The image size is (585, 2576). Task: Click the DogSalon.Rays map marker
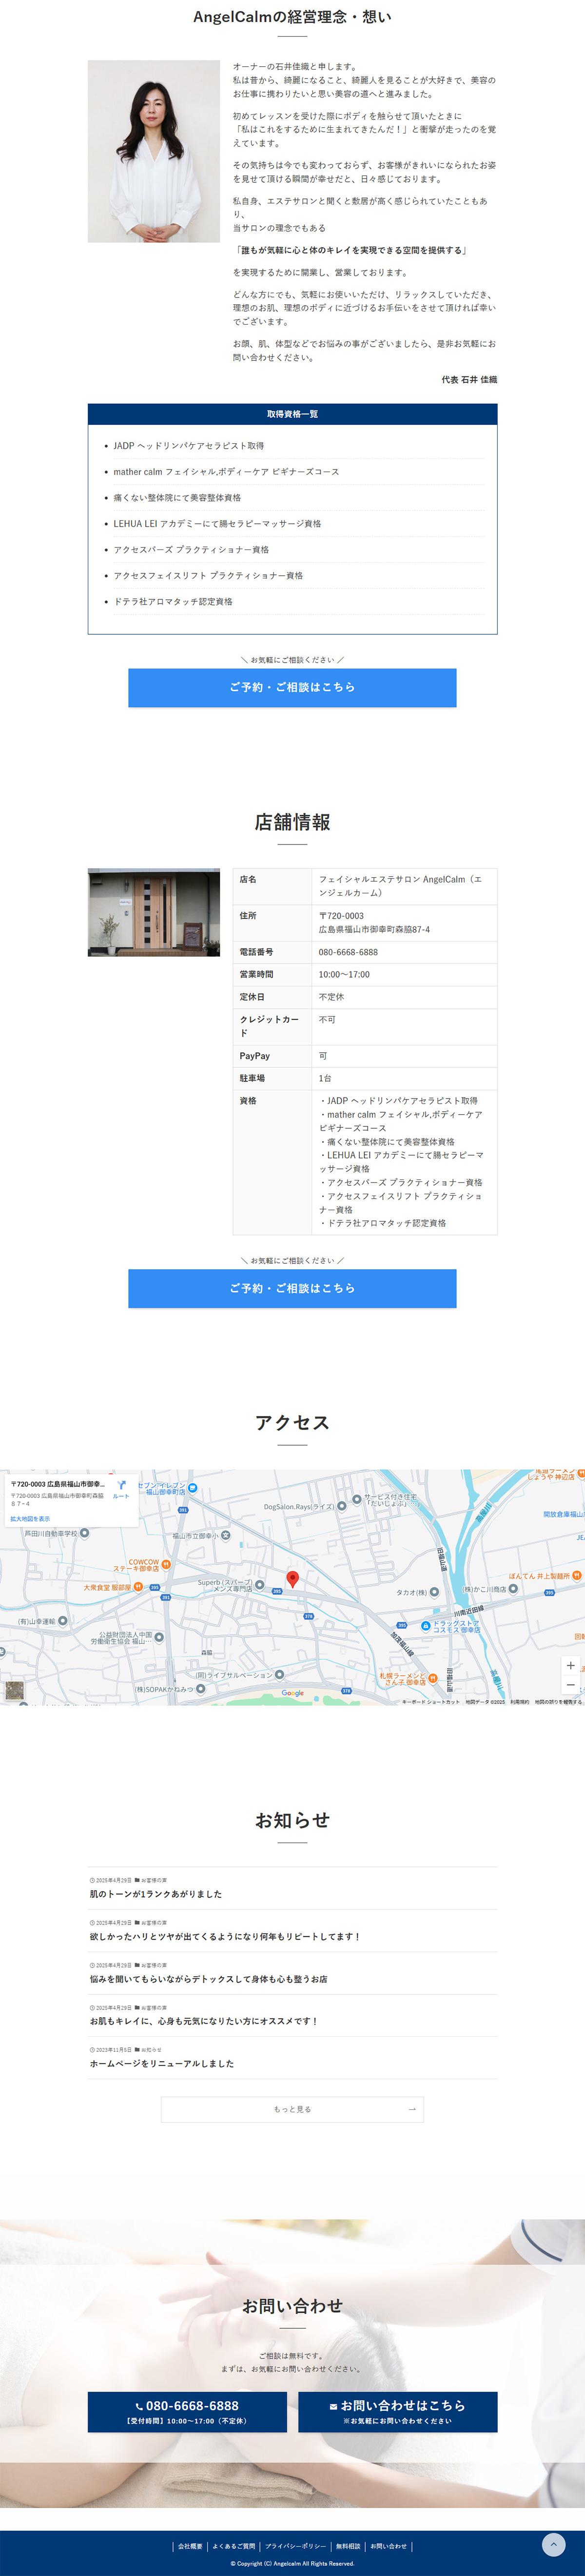[342, 1505]
